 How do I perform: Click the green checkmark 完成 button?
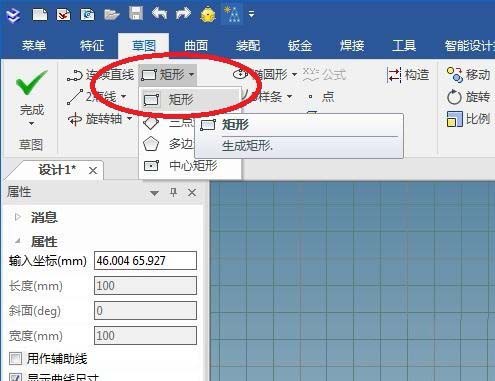pyautogui.click(x=32, y=82)
